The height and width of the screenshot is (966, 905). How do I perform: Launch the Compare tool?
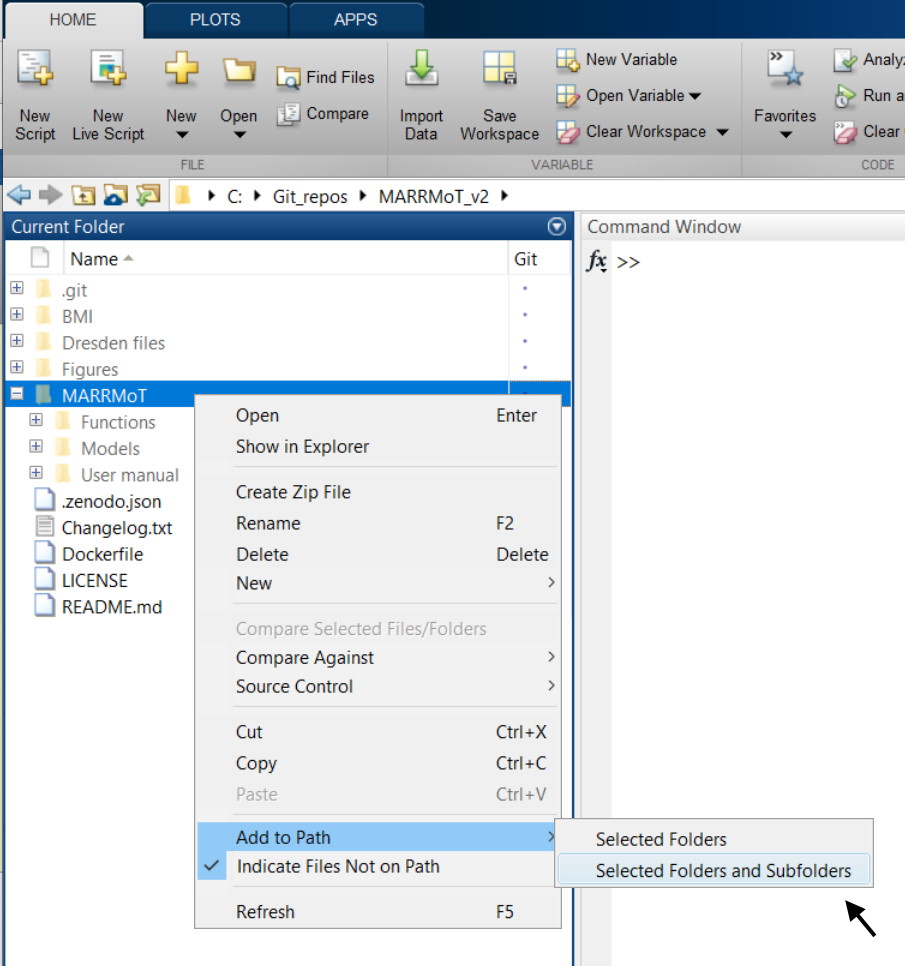323,114
